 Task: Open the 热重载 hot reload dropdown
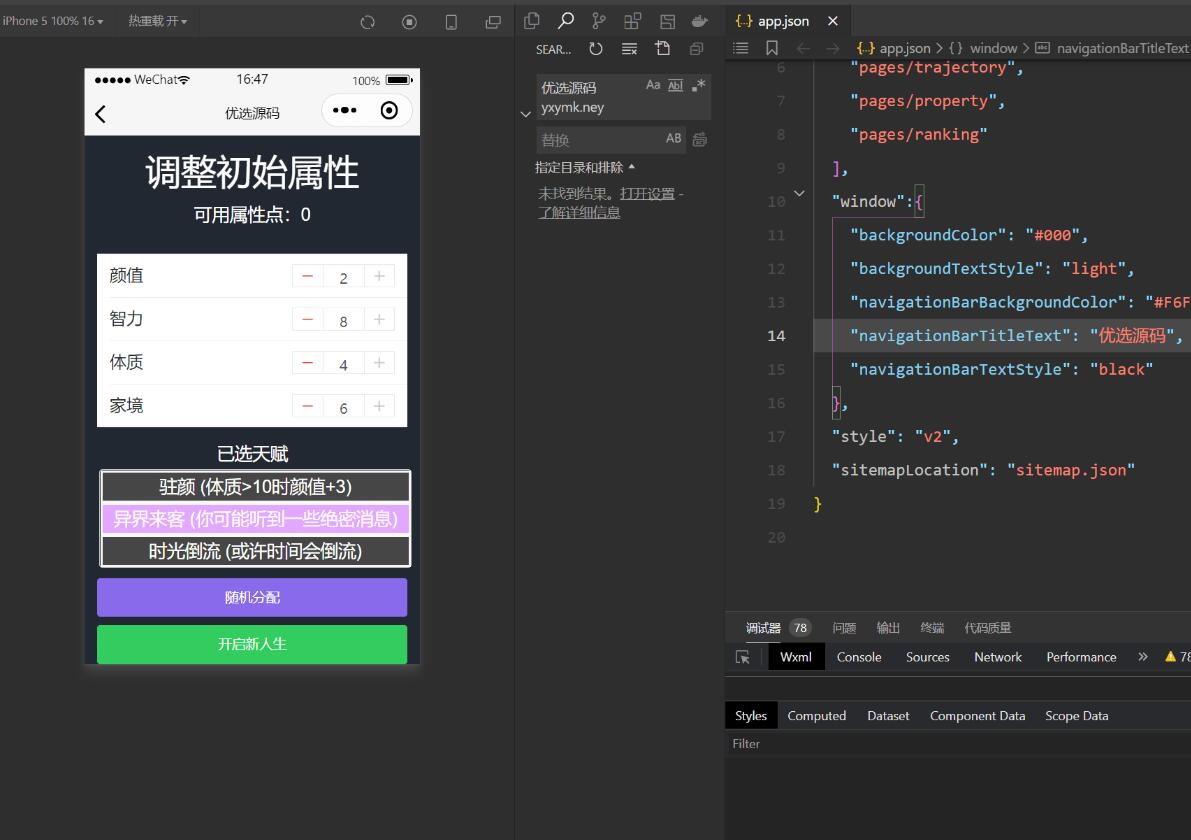(157, 21)
